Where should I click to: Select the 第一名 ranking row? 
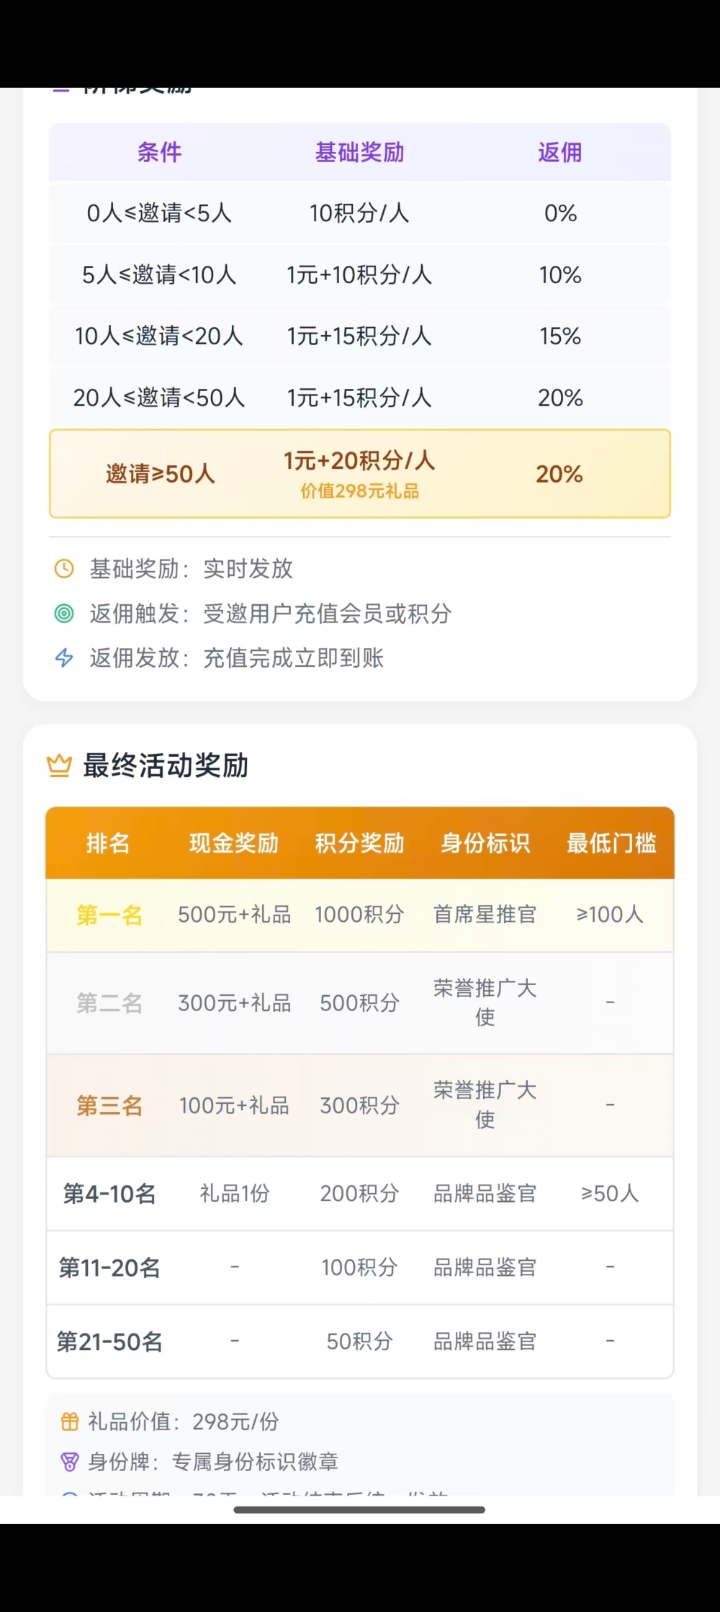(360, 915)
